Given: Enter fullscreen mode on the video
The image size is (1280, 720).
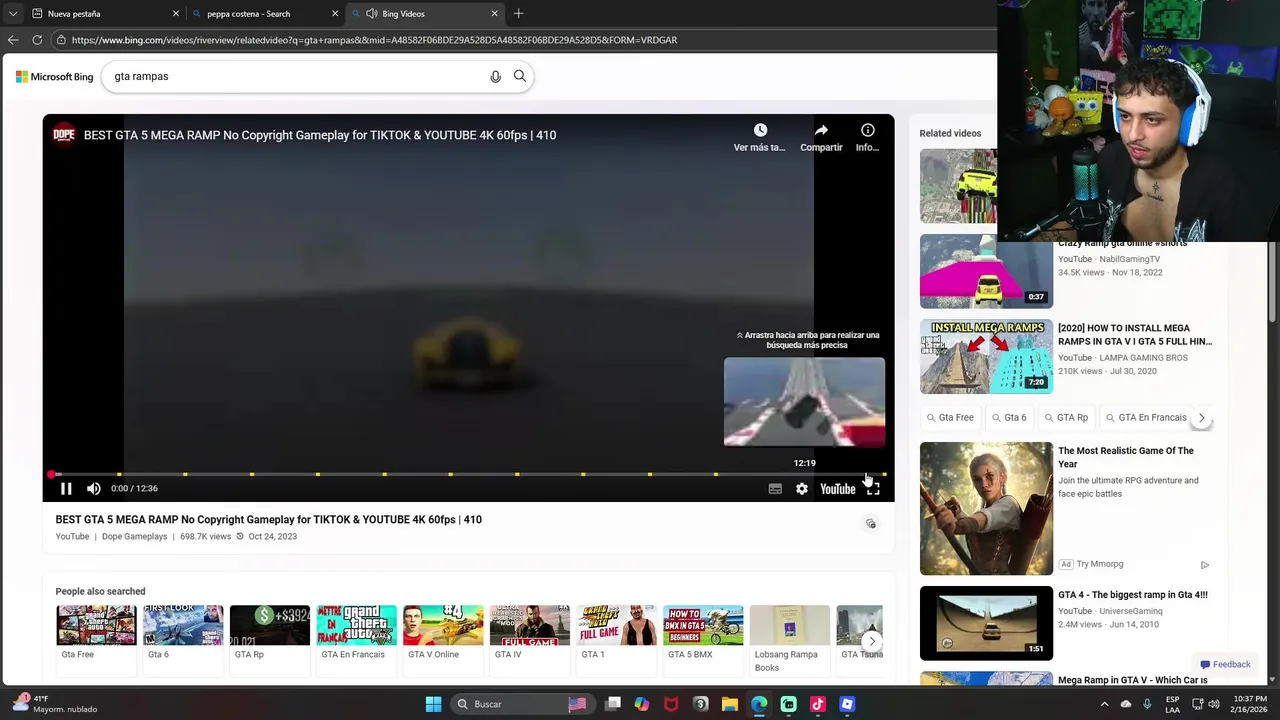Looking at the screenshot, I should 873,489.
